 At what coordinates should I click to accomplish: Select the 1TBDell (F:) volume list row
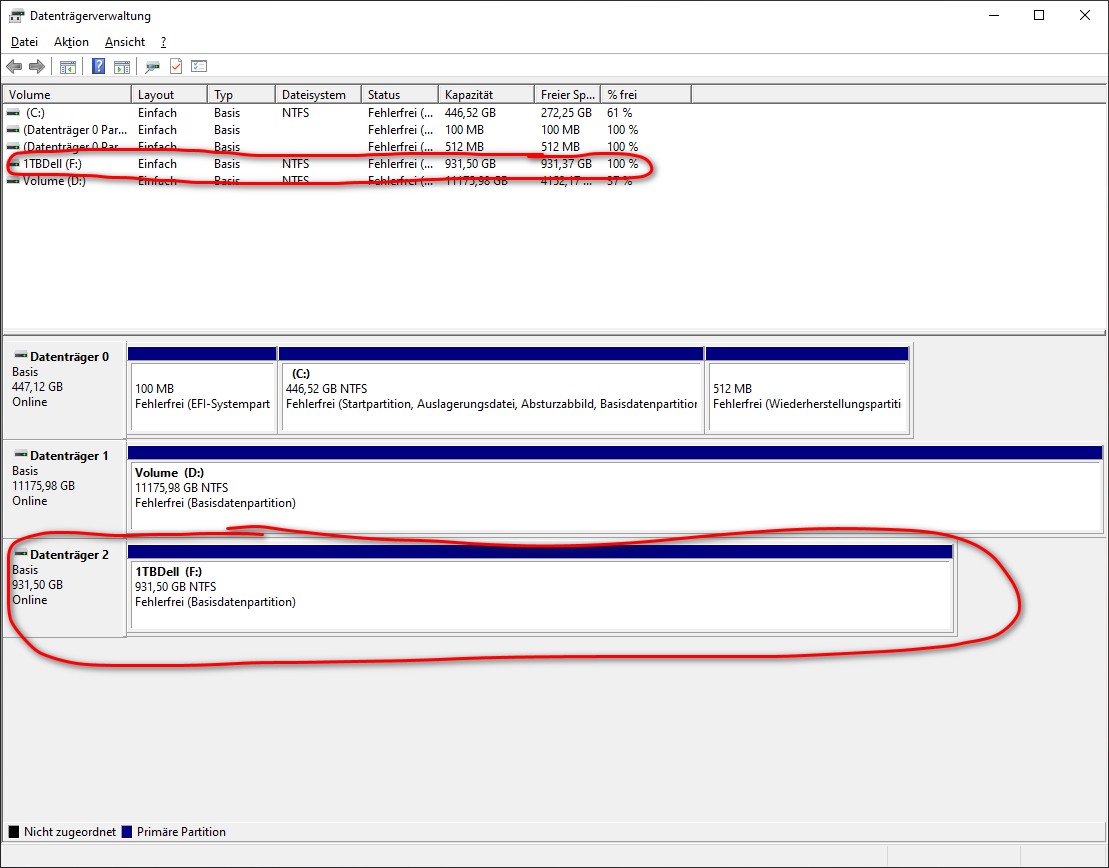click(347, 163)
